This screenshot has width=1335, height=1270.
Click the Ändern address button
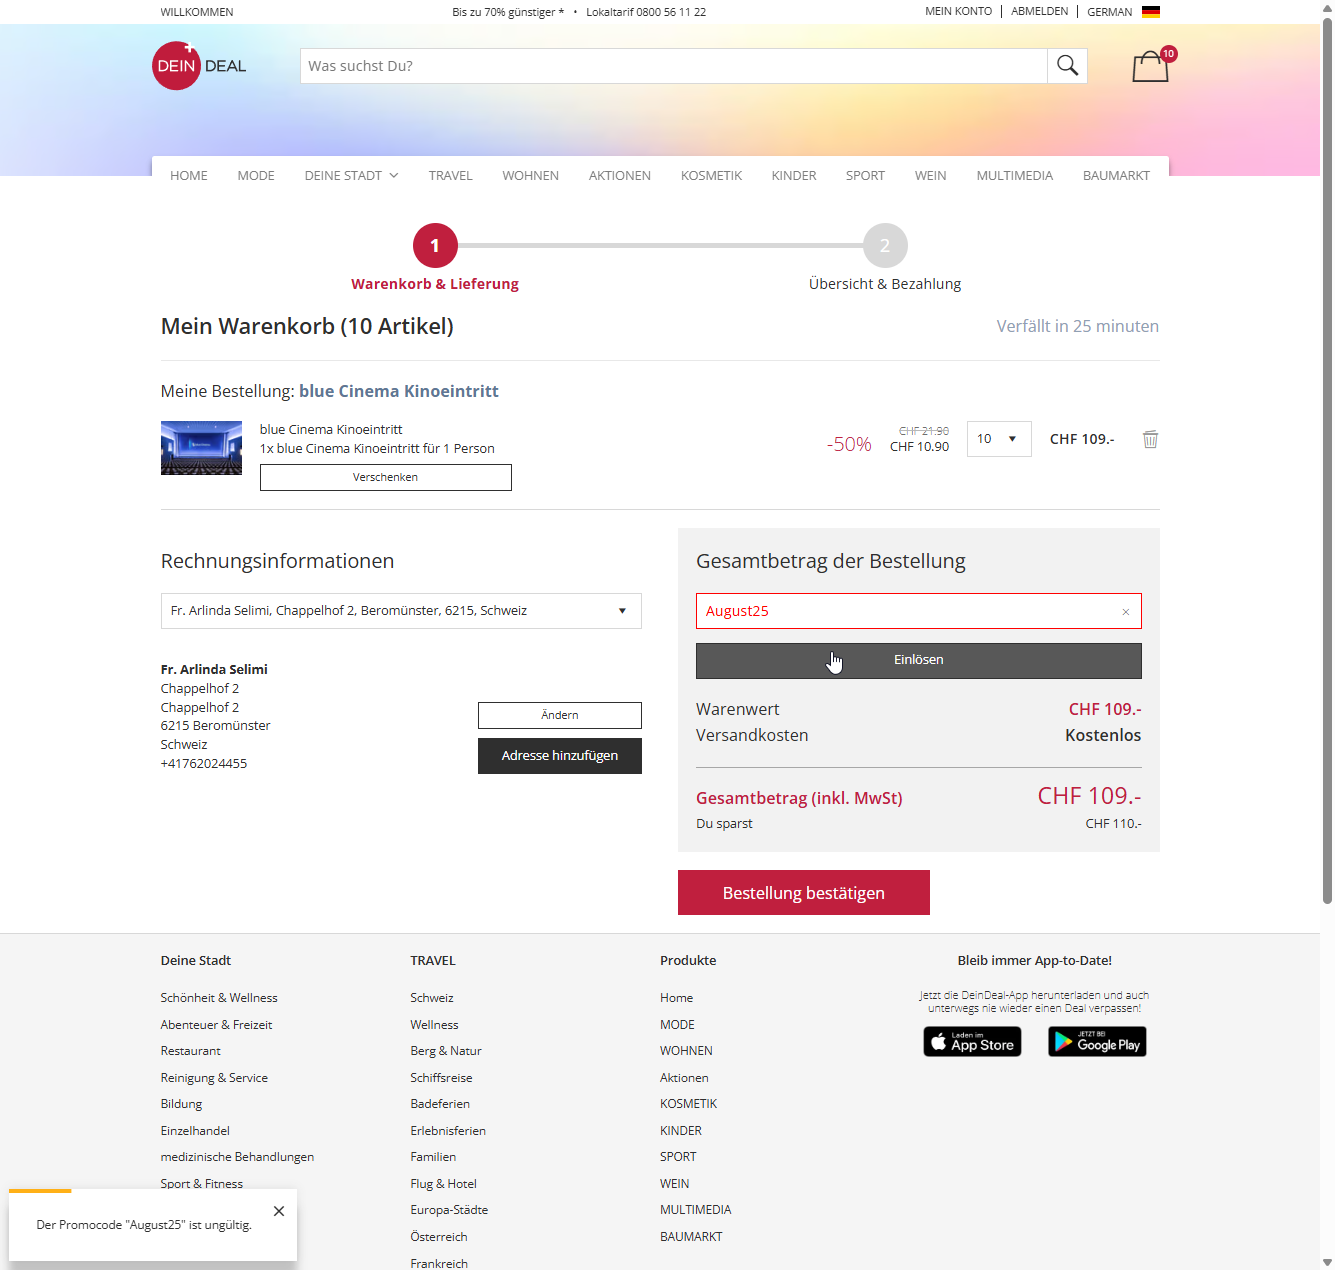(560, 715)
